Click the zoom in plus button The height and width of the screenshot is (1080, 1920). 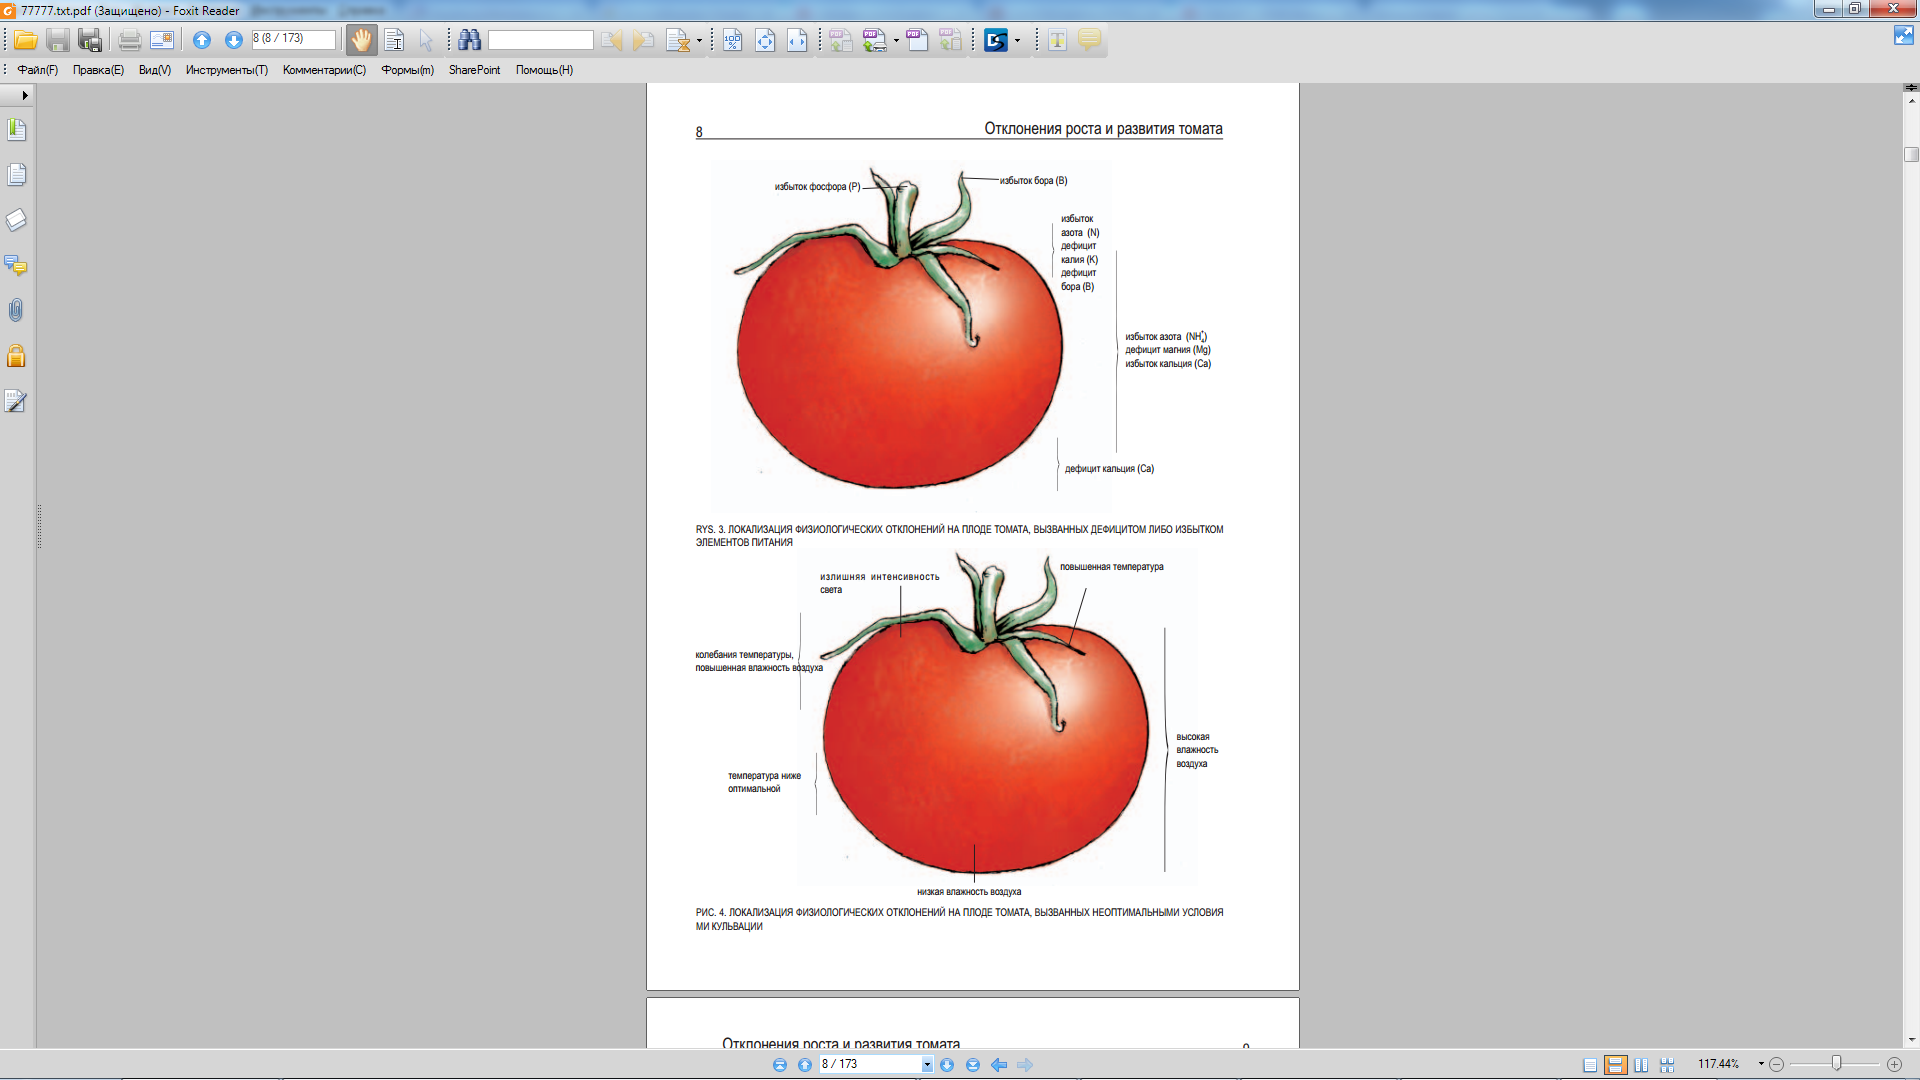(1894, 1064)
